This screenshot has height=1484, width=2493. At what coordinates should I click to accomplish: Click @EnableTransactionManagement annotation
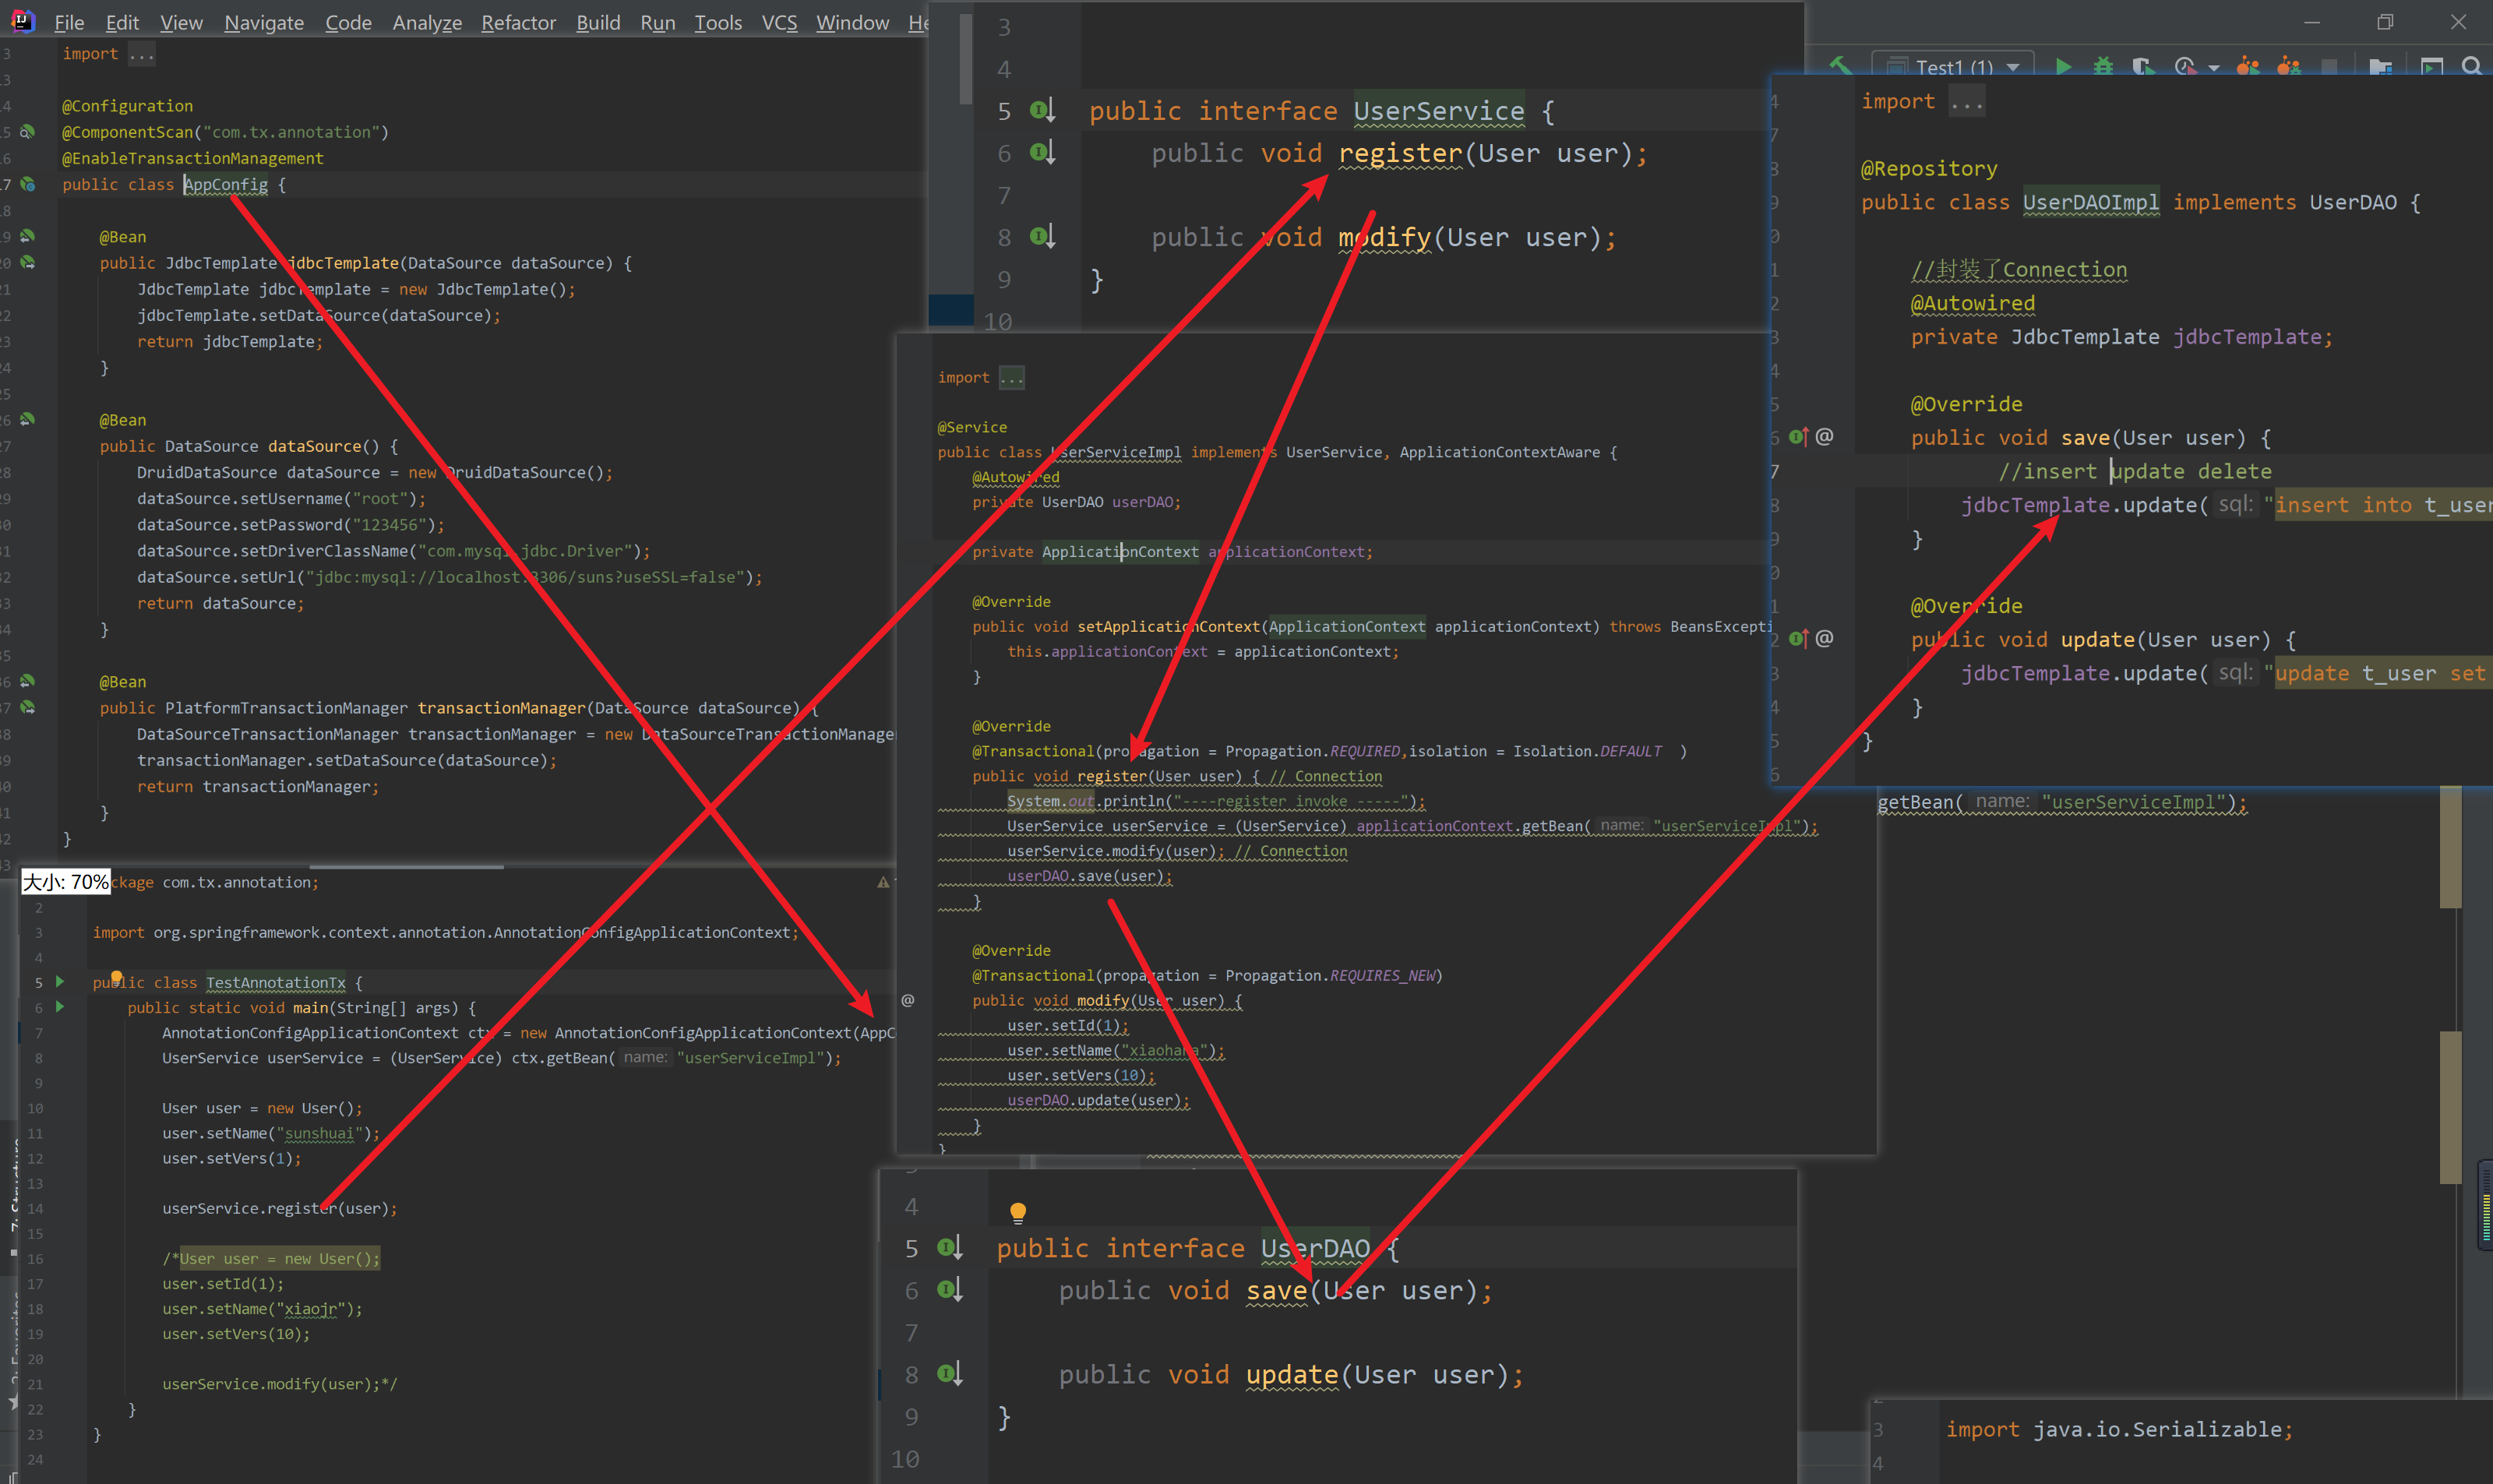coord(193,158)
